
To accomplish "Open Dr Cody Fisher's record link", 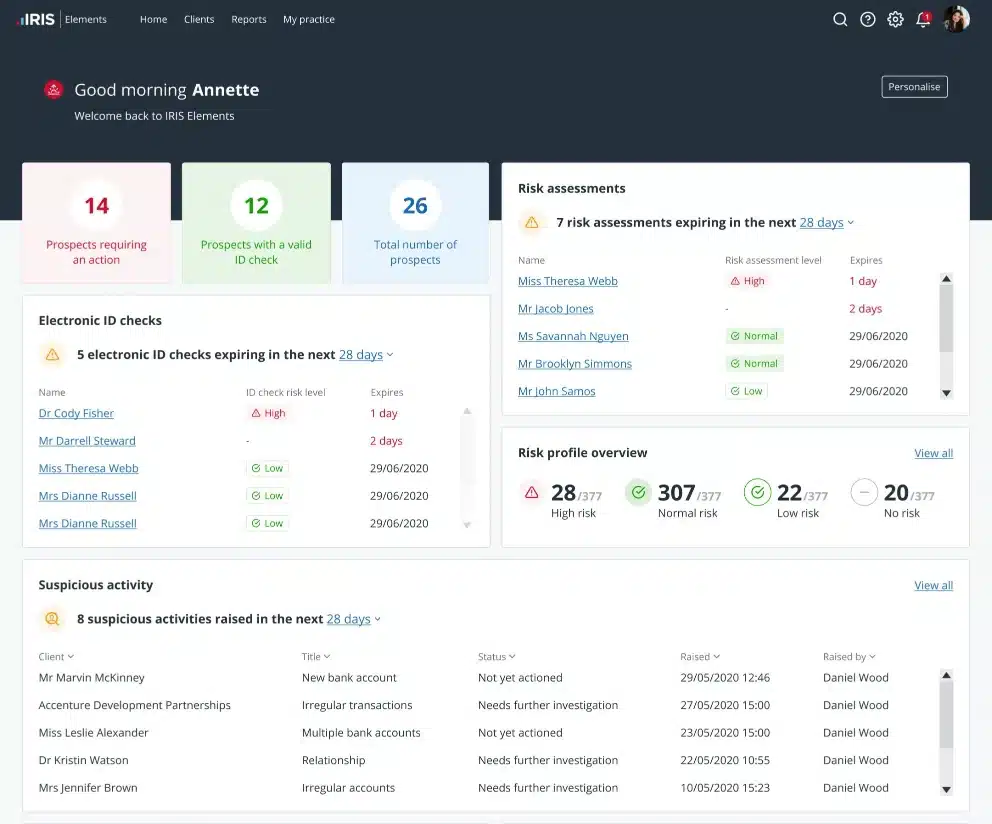I will [76, 412].
